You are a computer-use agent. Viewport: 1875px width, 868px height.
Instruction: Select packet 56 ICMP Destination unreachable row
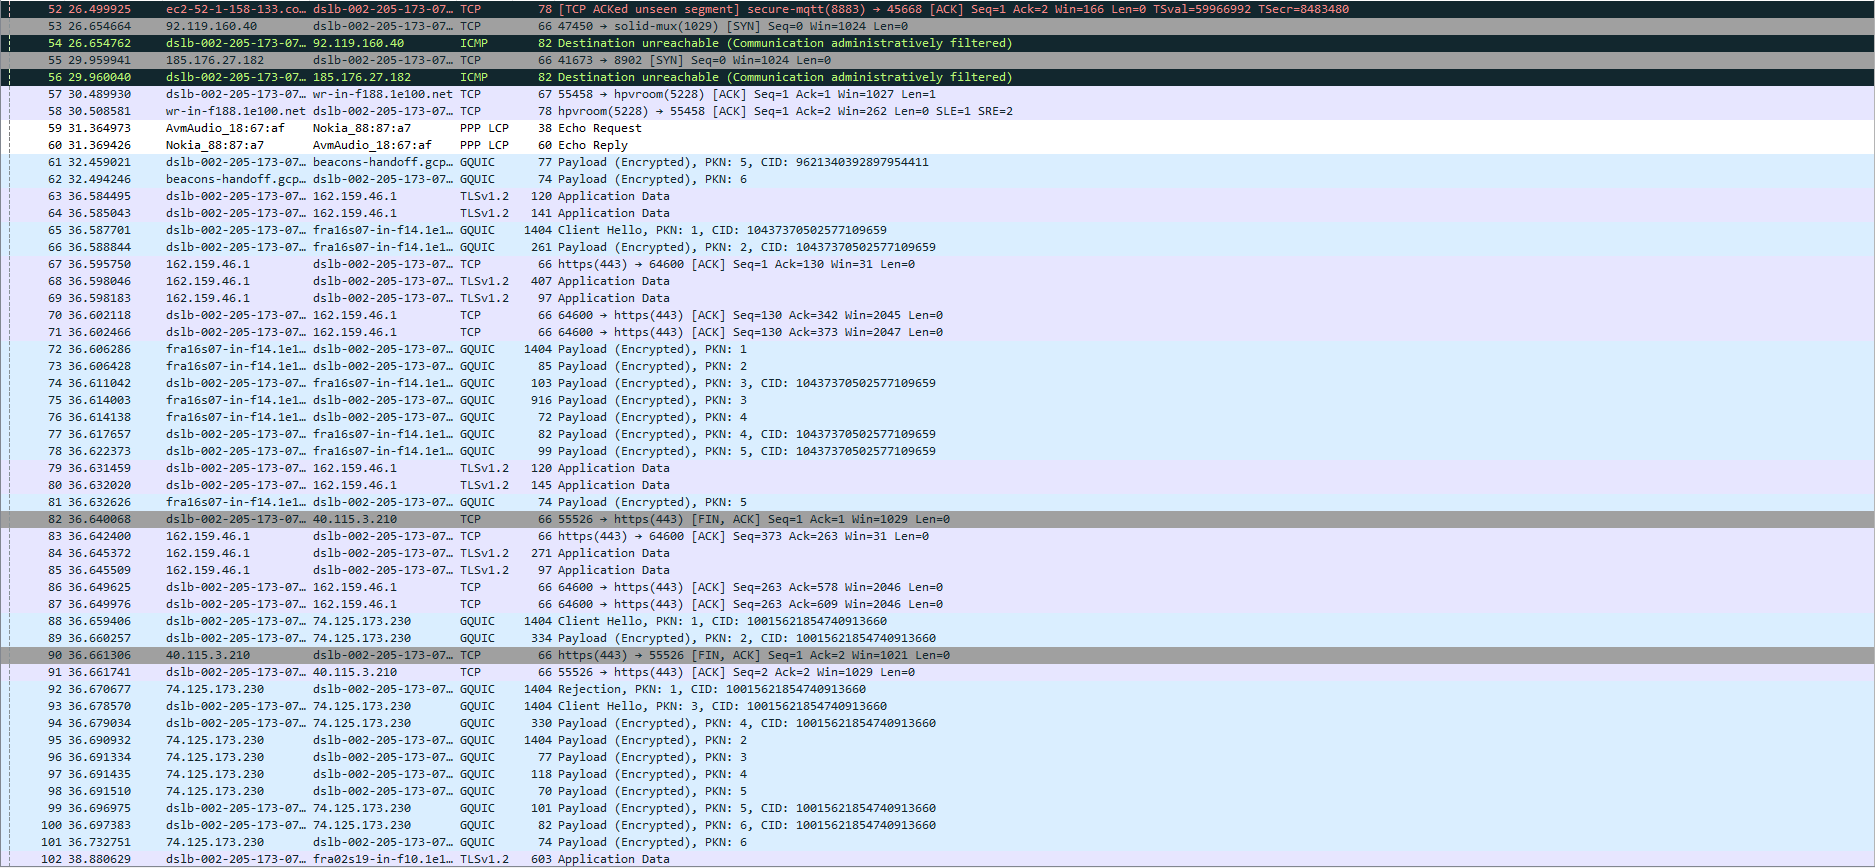point(937,77)
